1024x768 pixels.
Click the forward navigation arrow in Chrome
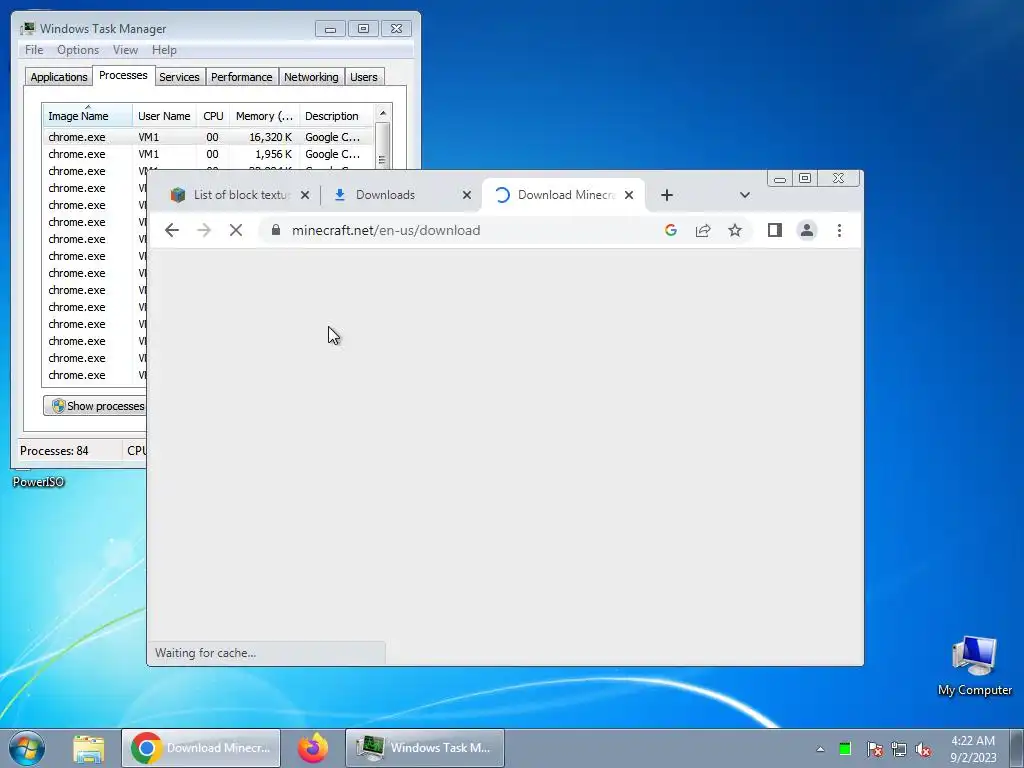(x=204, y=230)
